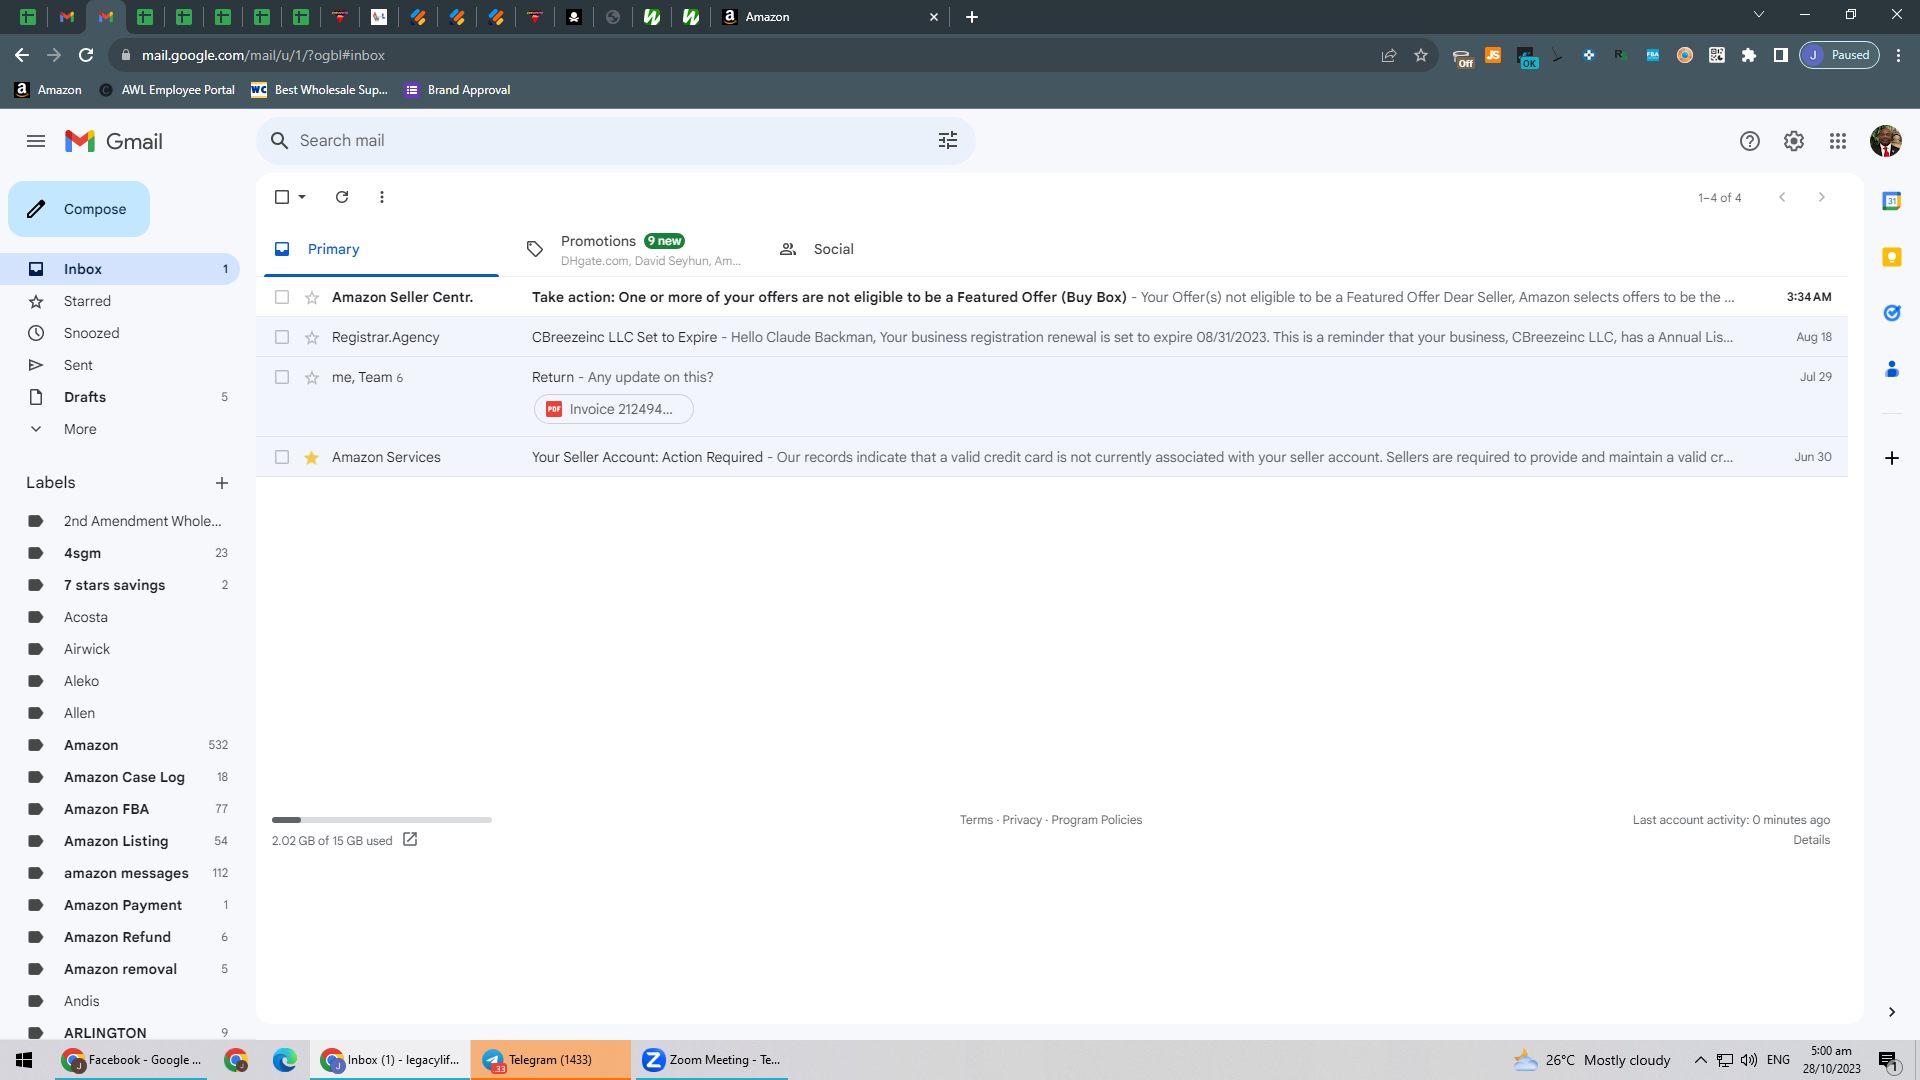Click the storage usage progress bar

[382, 820]
